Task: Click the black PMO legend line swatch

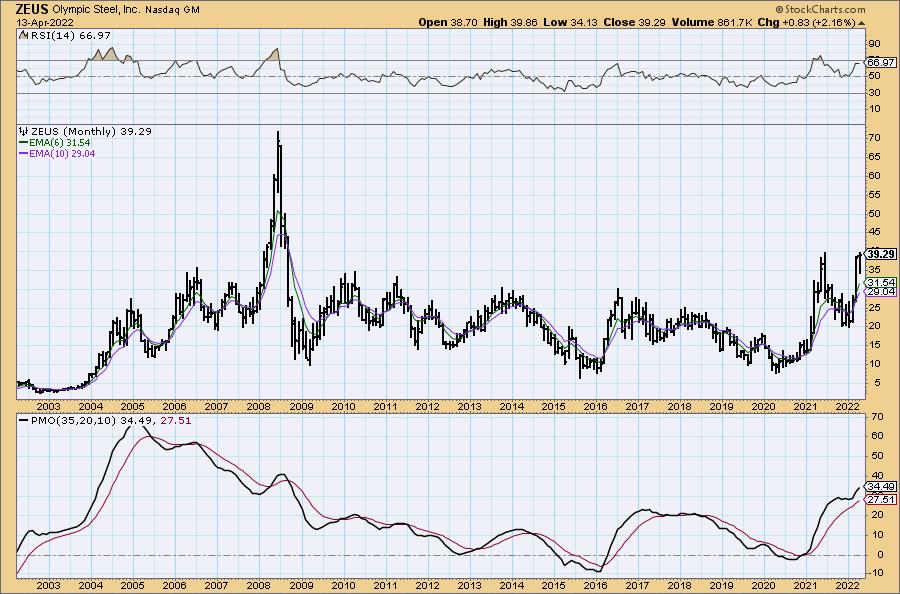Action: (x=24, y=421)
